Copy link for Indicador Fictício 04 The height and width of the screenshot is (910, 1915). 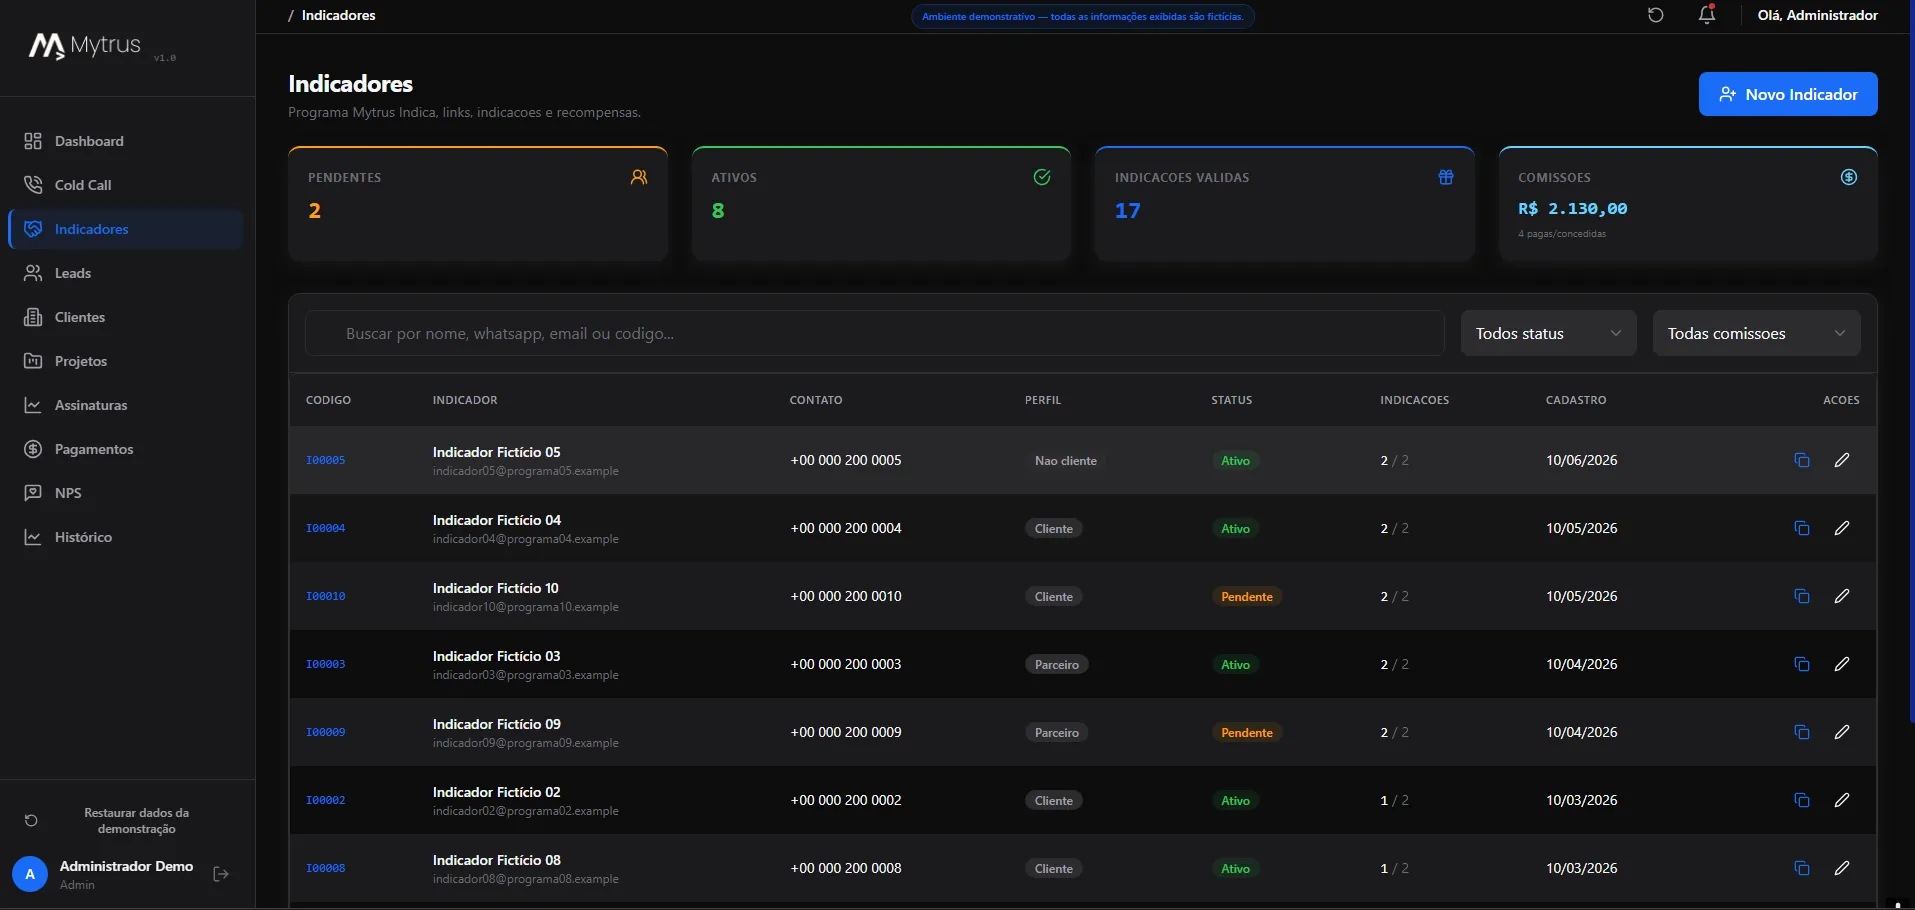pyautogui.click(x=1802, y=528)
